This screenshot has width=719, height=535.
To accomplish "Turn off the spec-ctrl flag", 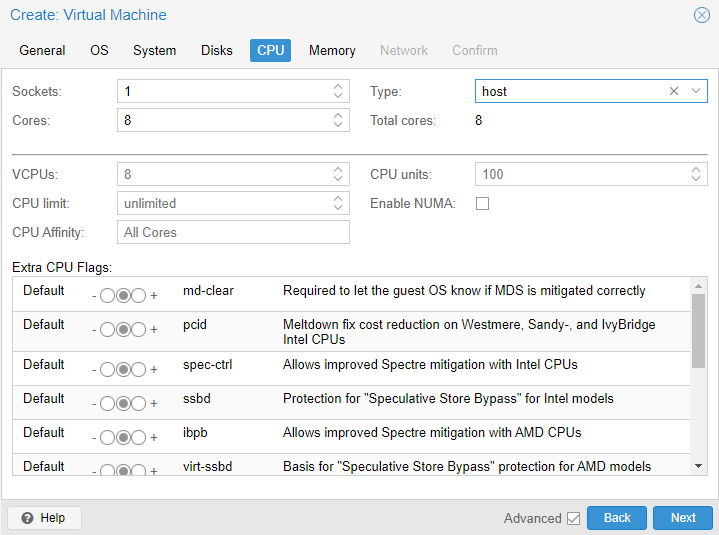I will click(107, 370).
